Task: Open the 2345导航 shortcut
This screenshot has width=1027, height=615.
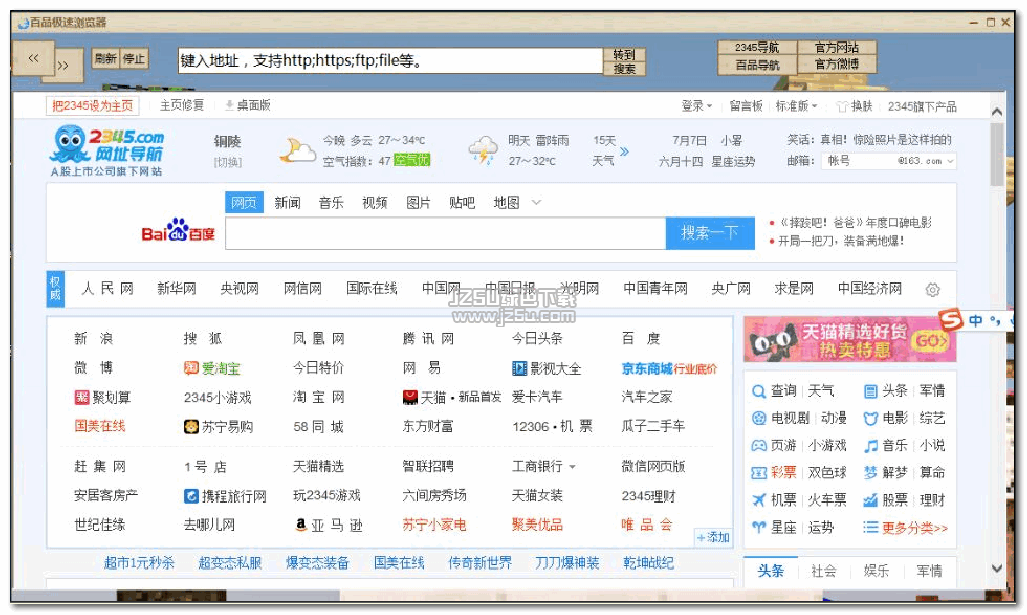Action: pos(757,48)
